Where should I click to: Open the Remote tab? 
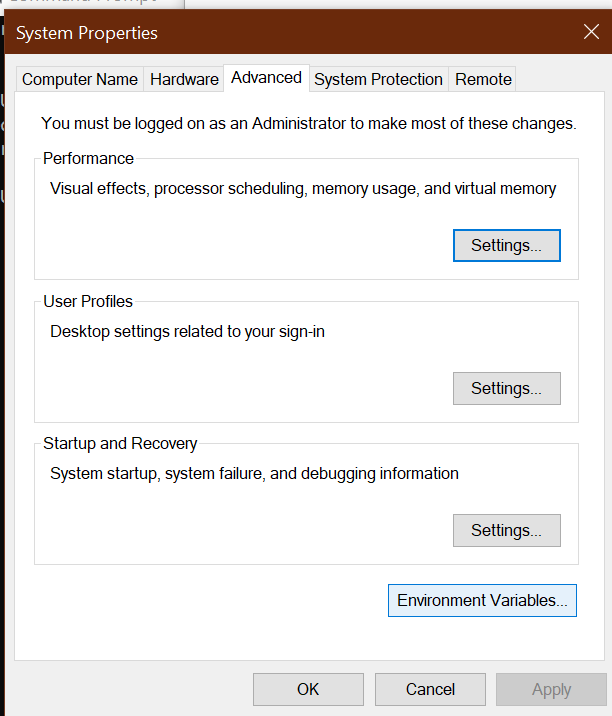483,79
